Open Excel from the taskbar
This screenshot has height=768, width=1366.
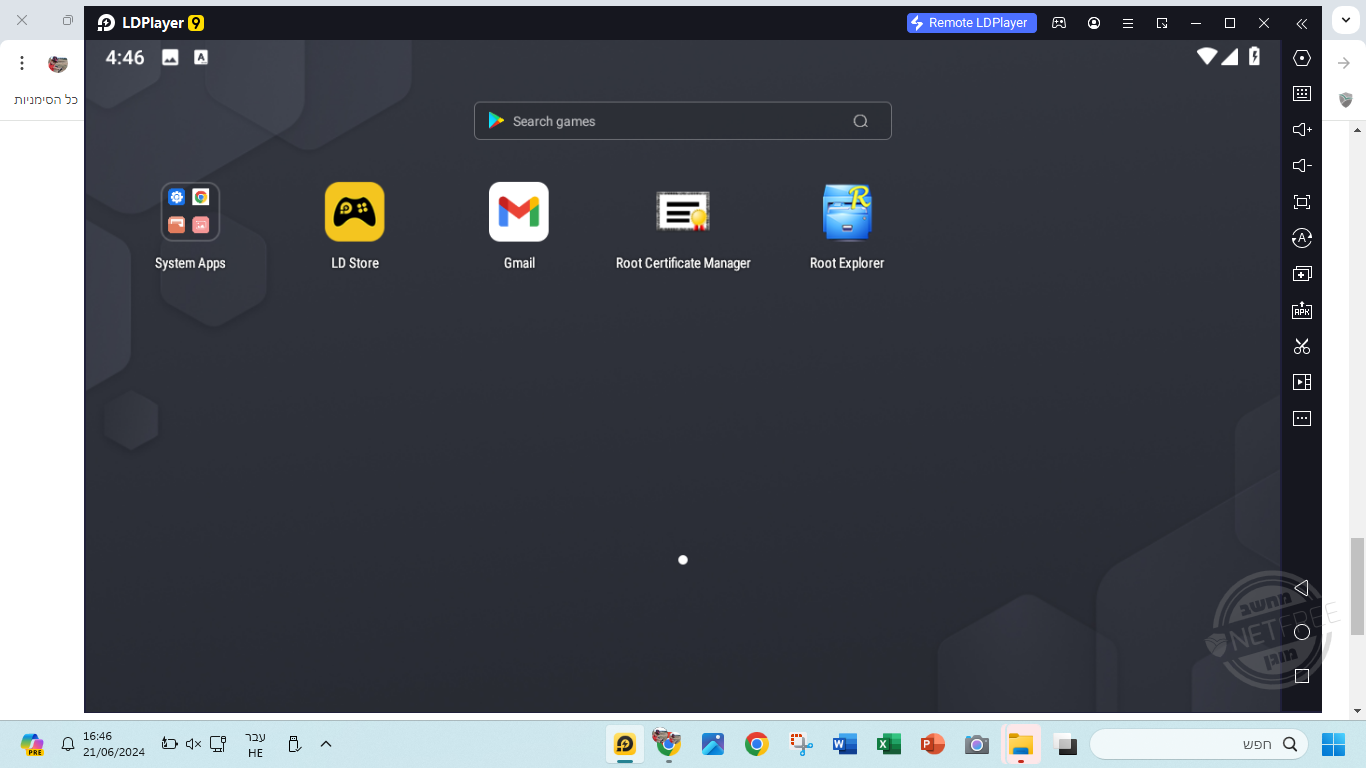(889, 744)
